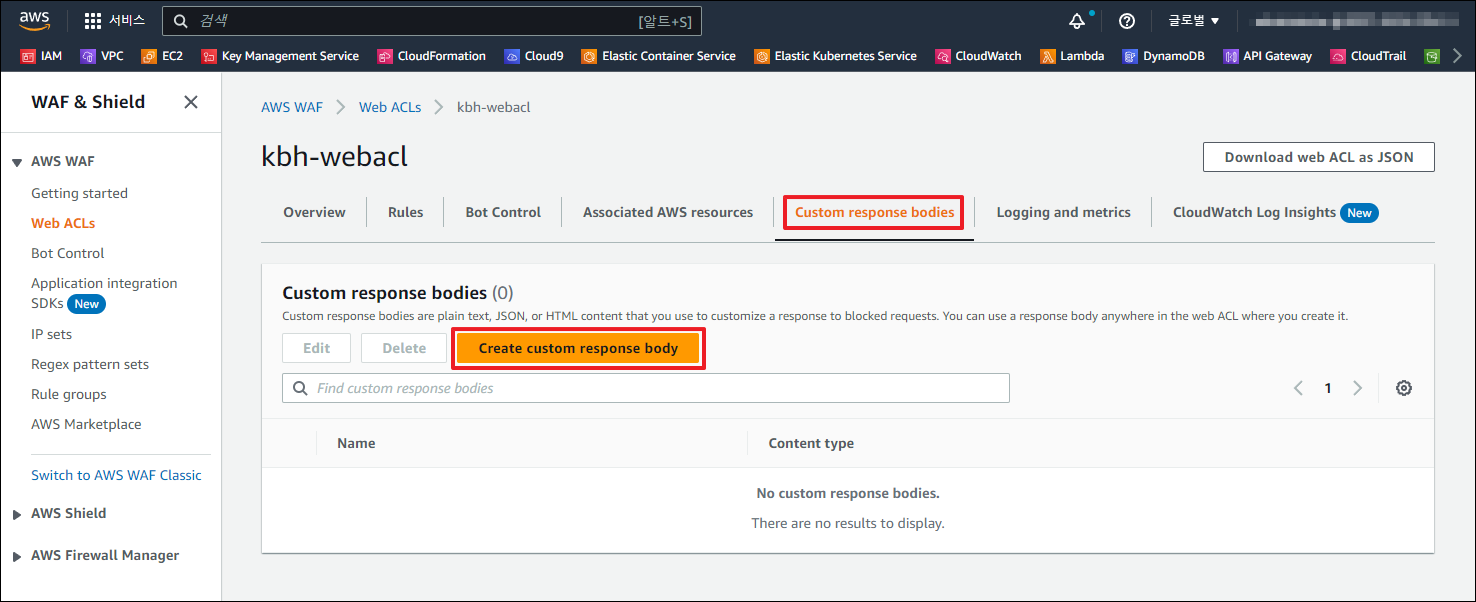Viewport: 1476px width, 602px height.
Task: Open API Gateway shortcut
Action: point(1267,56)
